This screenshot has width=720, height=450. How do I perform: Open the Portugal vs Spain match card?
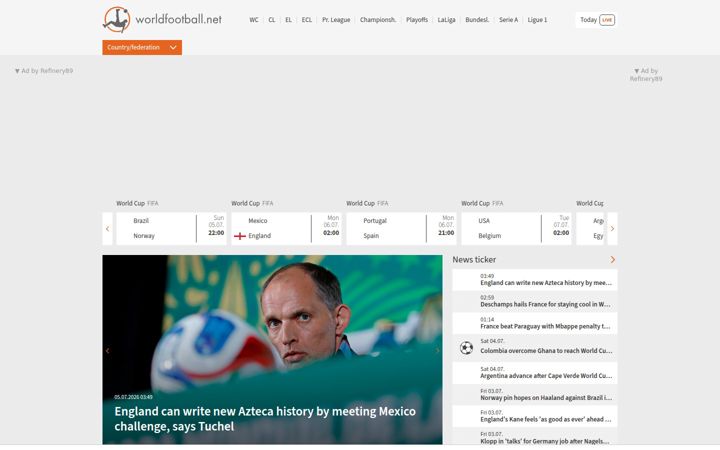[401, 229]
